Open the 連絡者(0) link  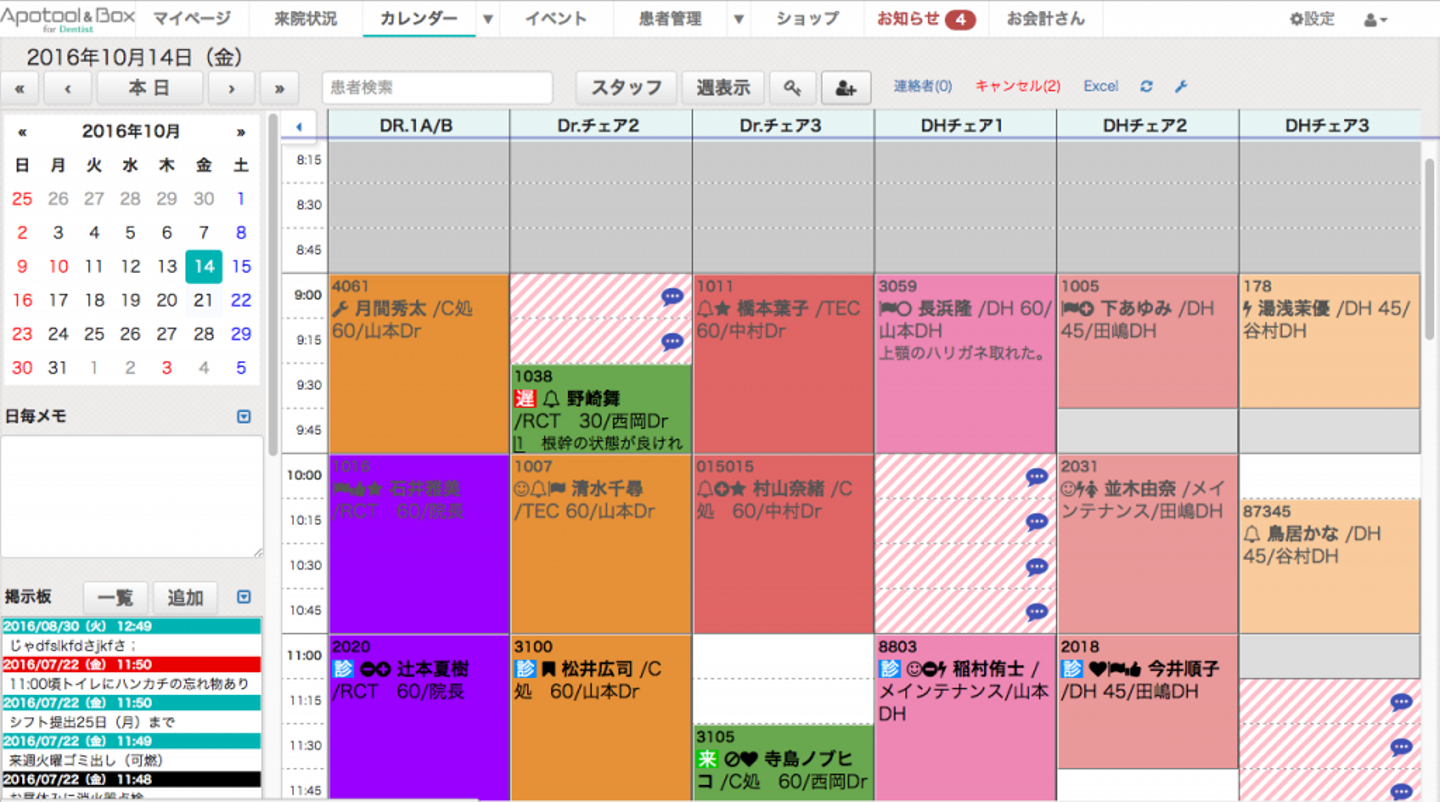point(922,87)
